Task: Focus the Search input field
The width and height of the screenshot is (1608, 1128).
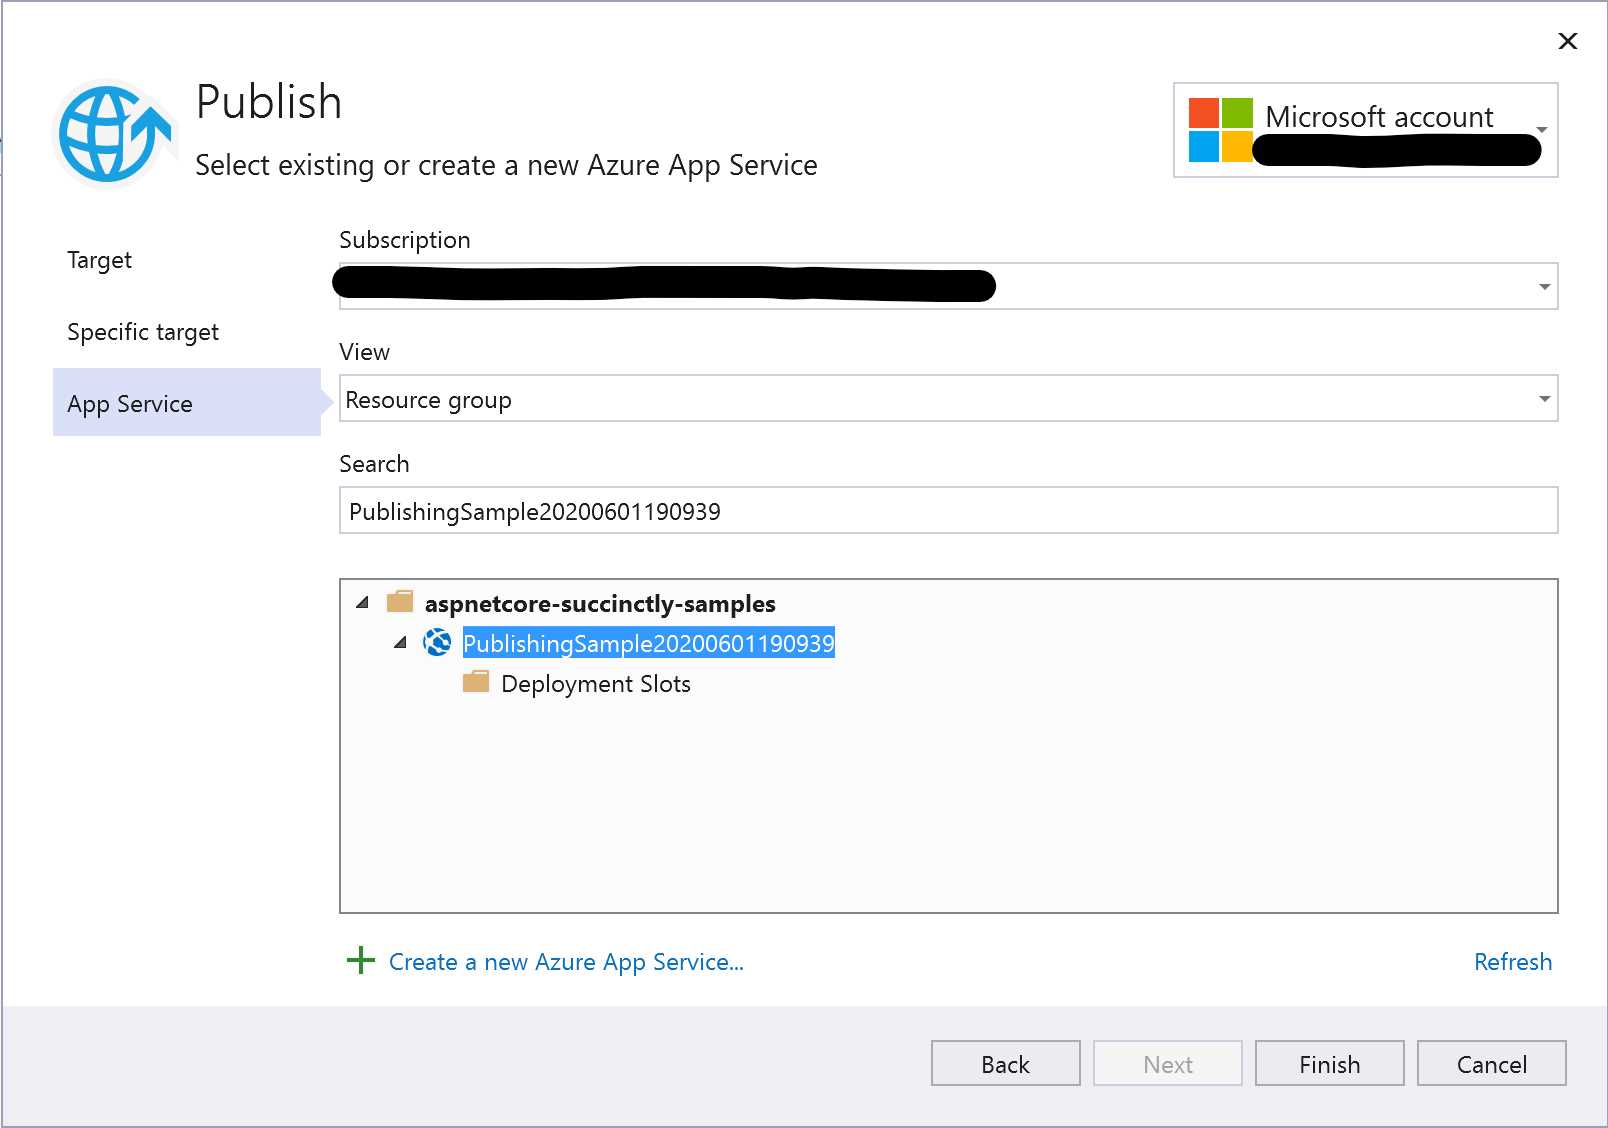Action: (948, 510)
